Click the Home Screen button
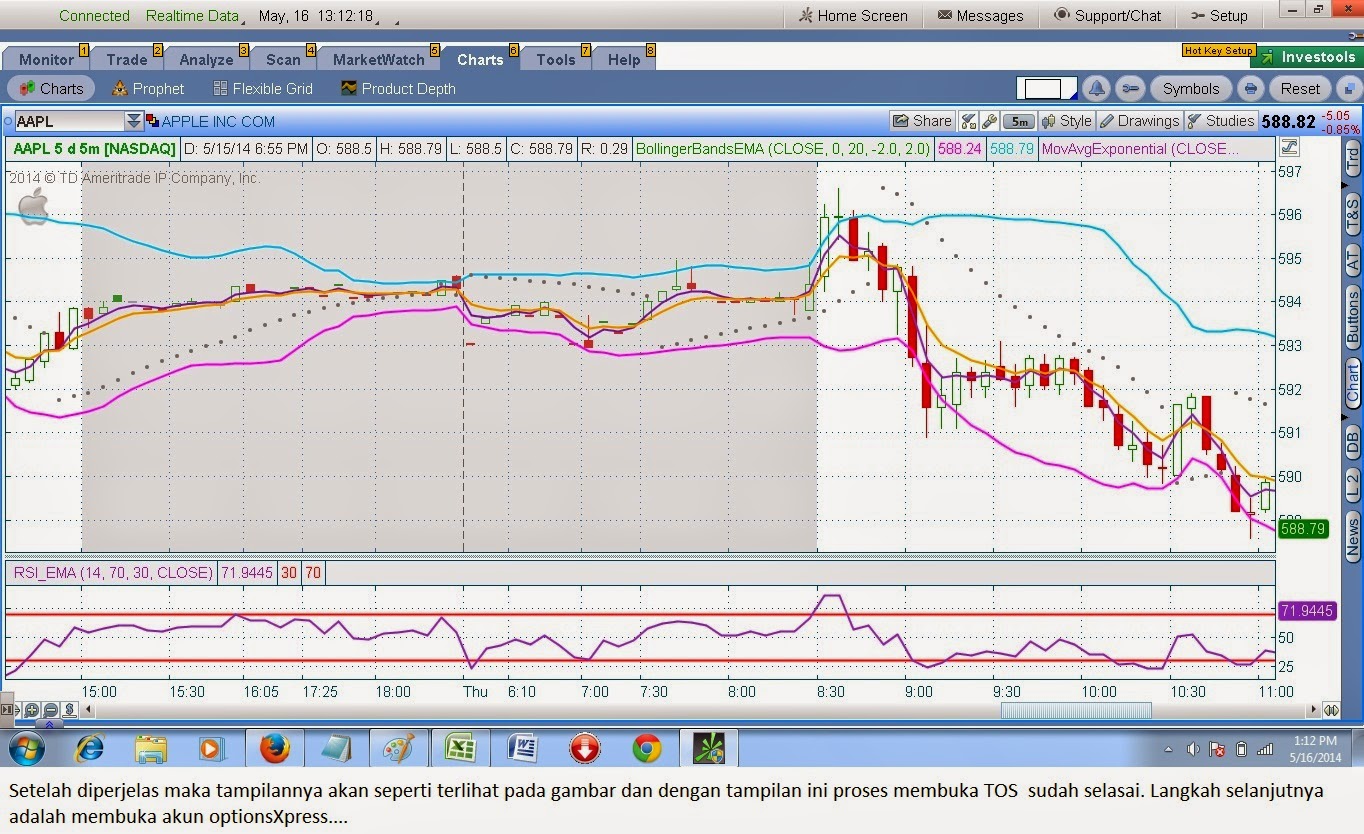 click(x=853, y=16)
